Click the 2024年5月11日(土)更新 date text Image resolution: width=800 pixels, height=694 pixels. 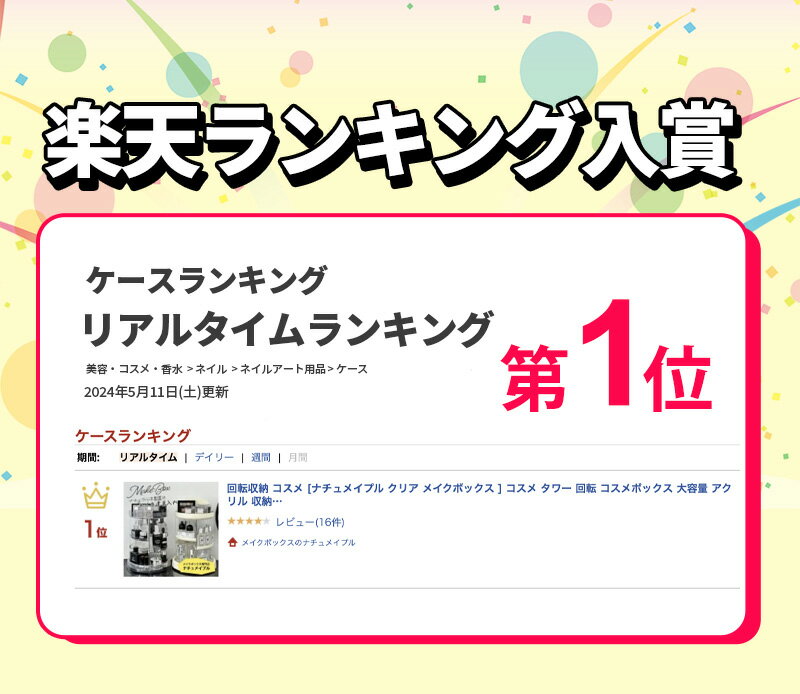[156, 392]
